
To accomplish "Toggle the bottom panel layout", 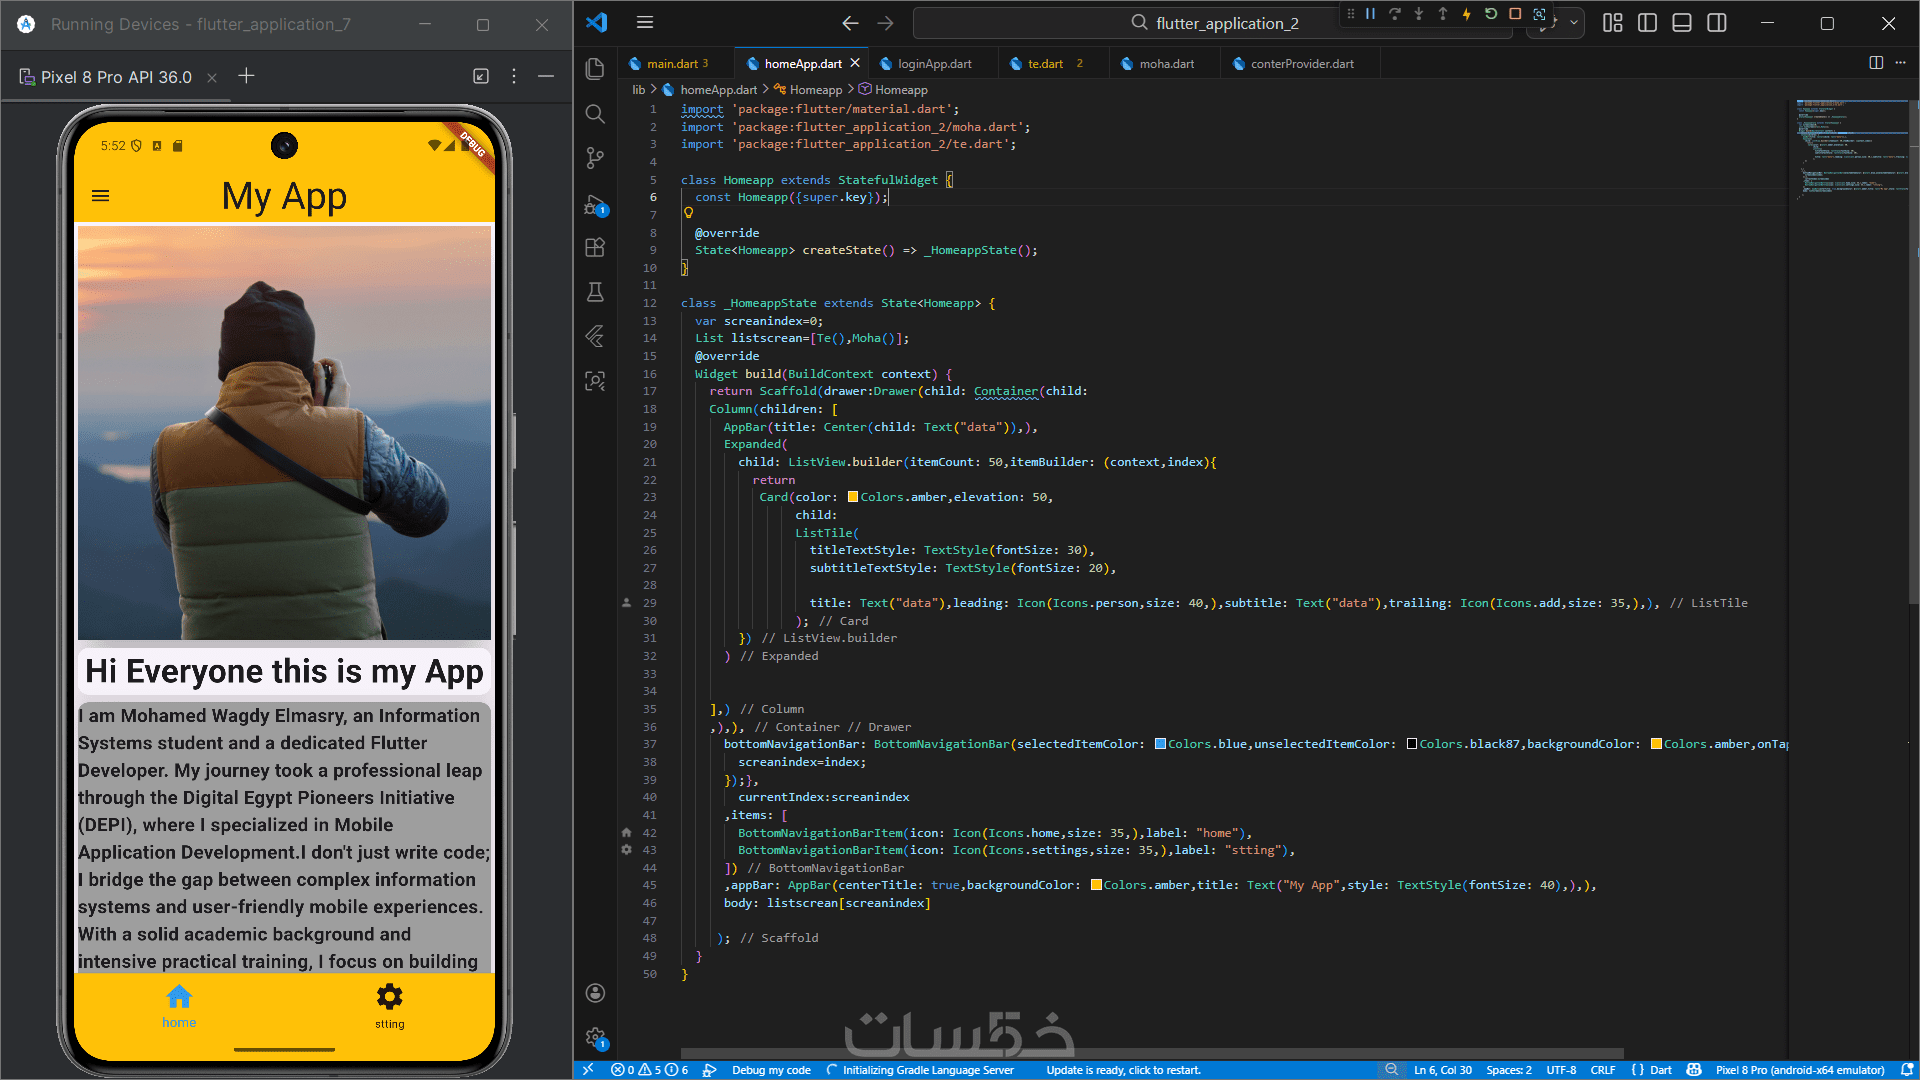I will click(1682, 23).
